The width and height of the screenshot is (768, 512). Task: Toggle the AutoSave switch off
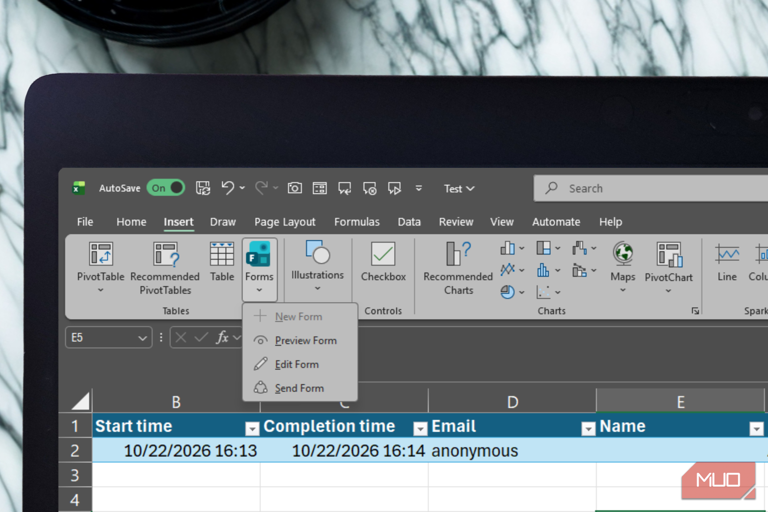[x=166, y=188]
